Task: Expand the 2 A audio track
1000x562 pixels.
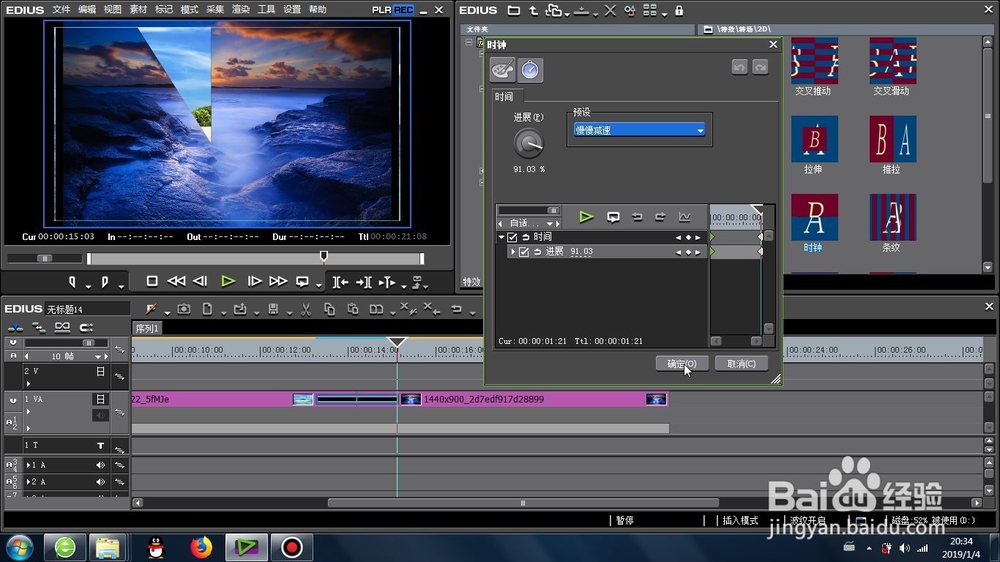Action: [x=28, y=482]
